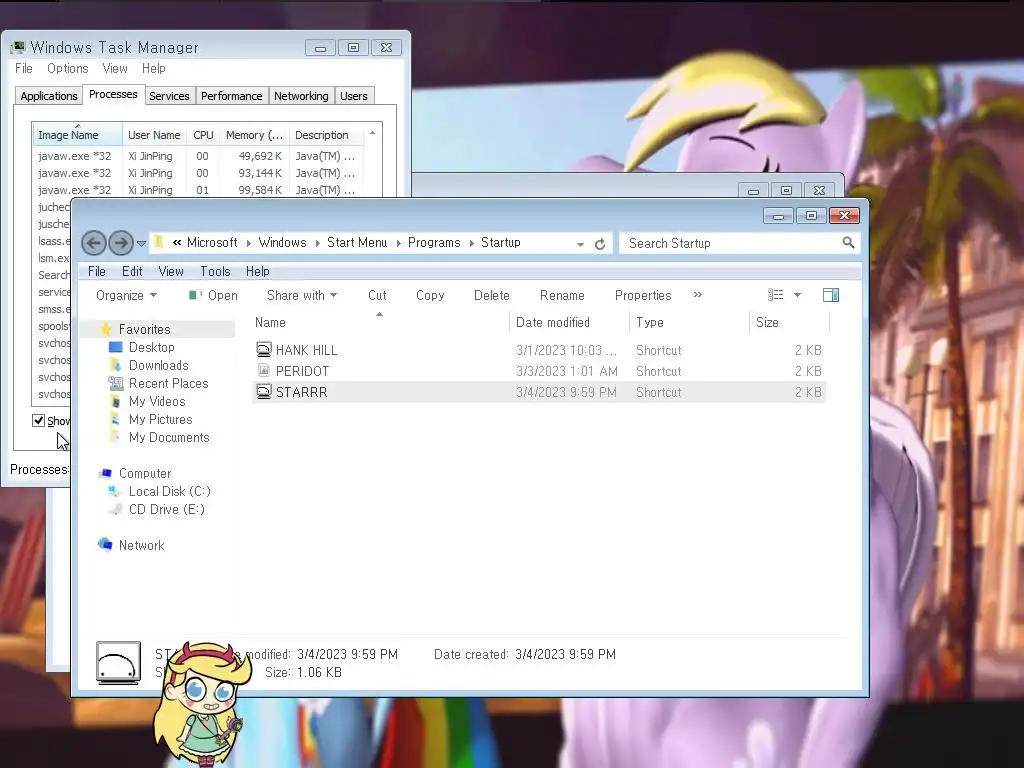Screen dimensions: 1024x768
Task: Toggle Show processes from all users checkbox
Action: (x=39, y=421)
